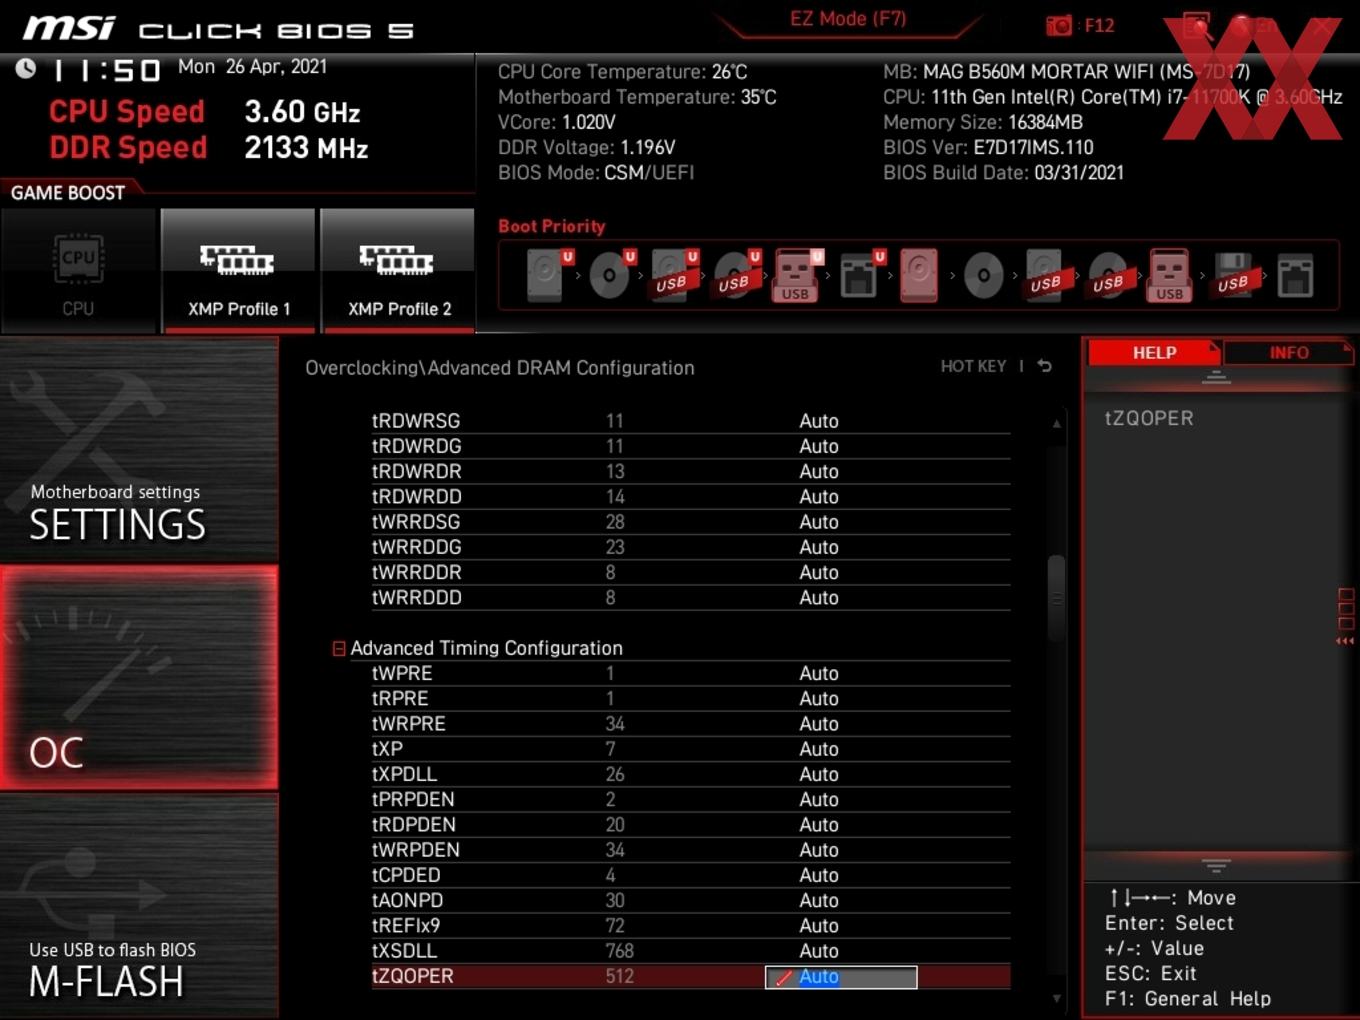This screenshot has height=1020, width=1360.
Task: Pick the UEFI USB CD/DVD boot icon
Action: 736,275
